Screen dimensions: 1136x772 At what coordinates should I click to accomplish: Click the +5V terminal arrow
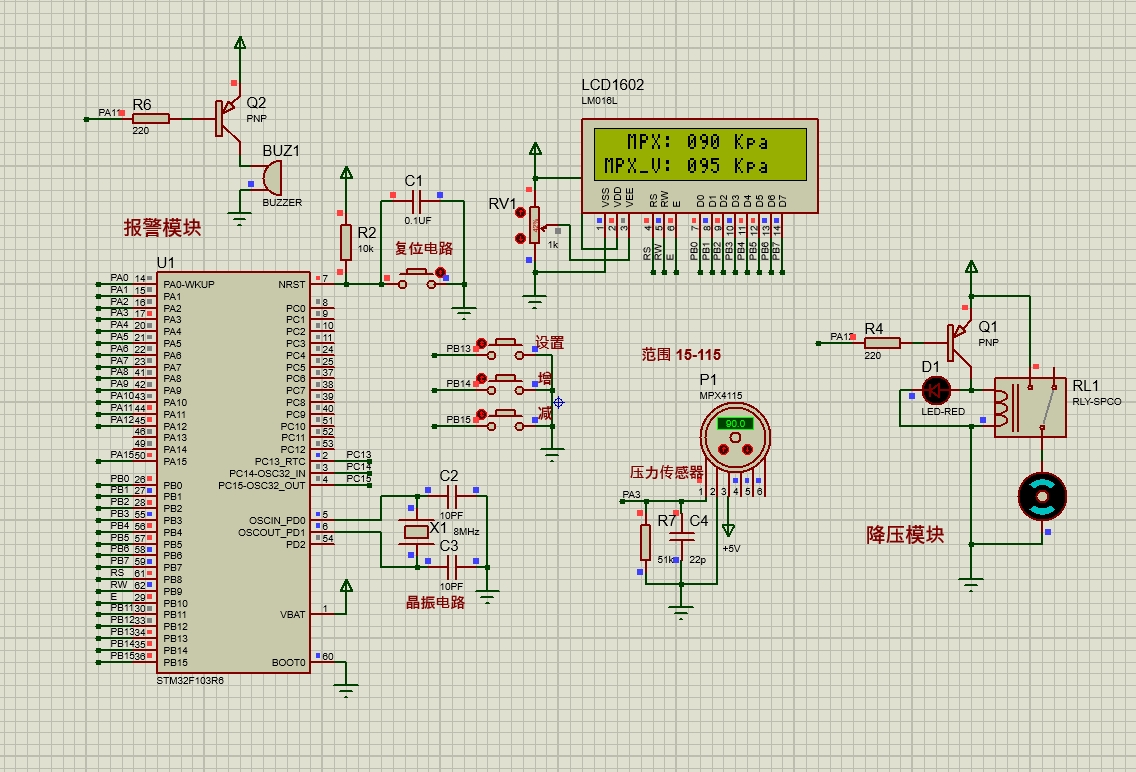[728, 531]
